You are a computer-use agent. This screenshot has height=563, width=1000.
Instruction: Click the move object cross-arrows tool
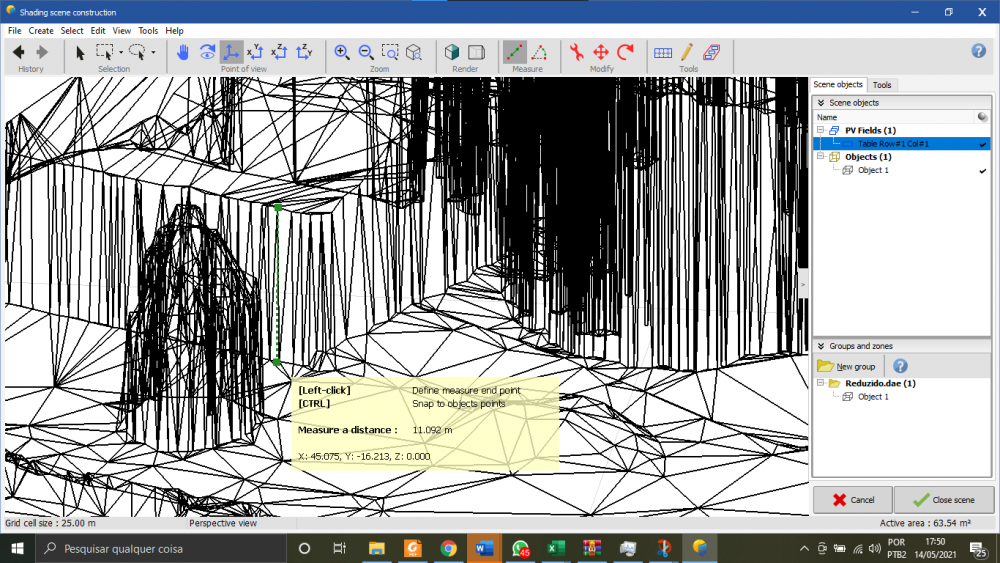click(x=601, y=52)
